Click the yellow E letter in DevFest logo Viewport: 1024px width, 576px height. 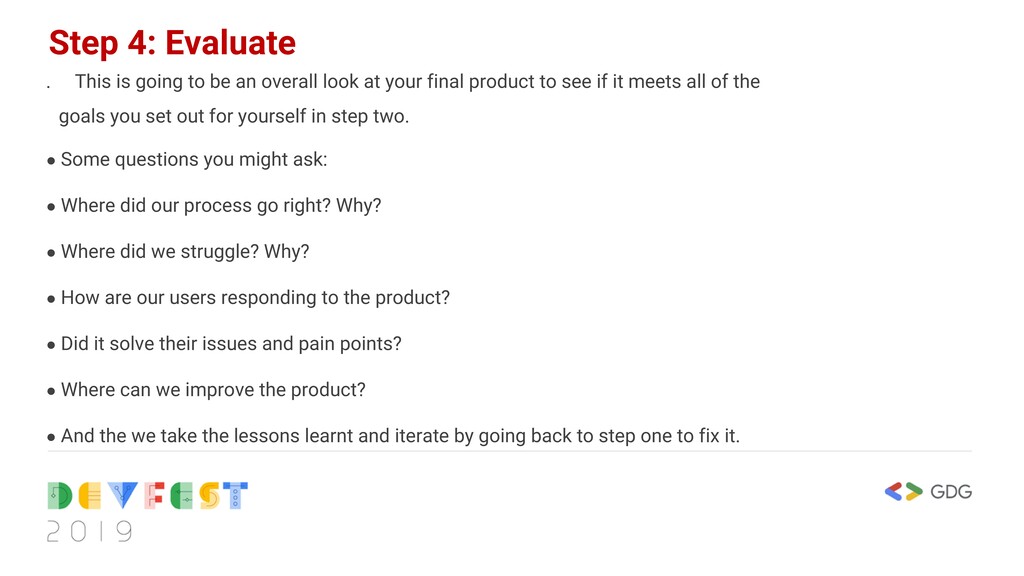point(90,496)
